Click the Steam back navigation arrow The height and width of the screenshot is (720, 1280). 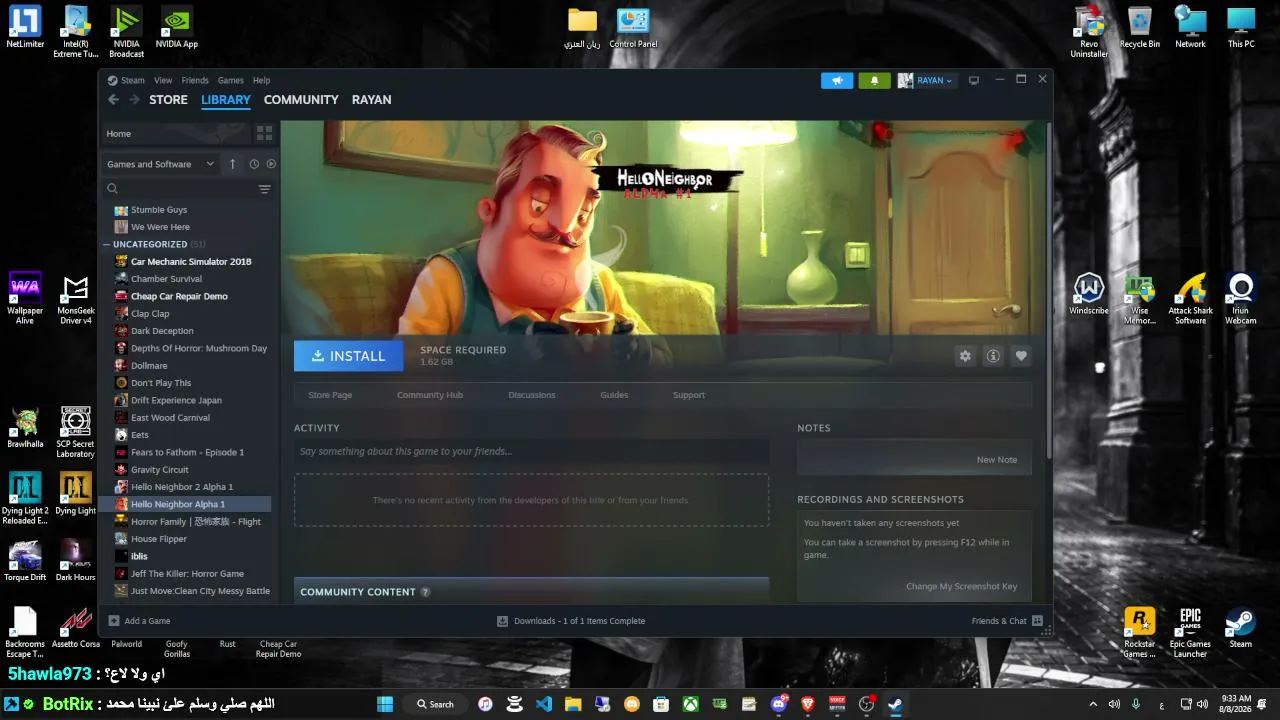point(113,100)
